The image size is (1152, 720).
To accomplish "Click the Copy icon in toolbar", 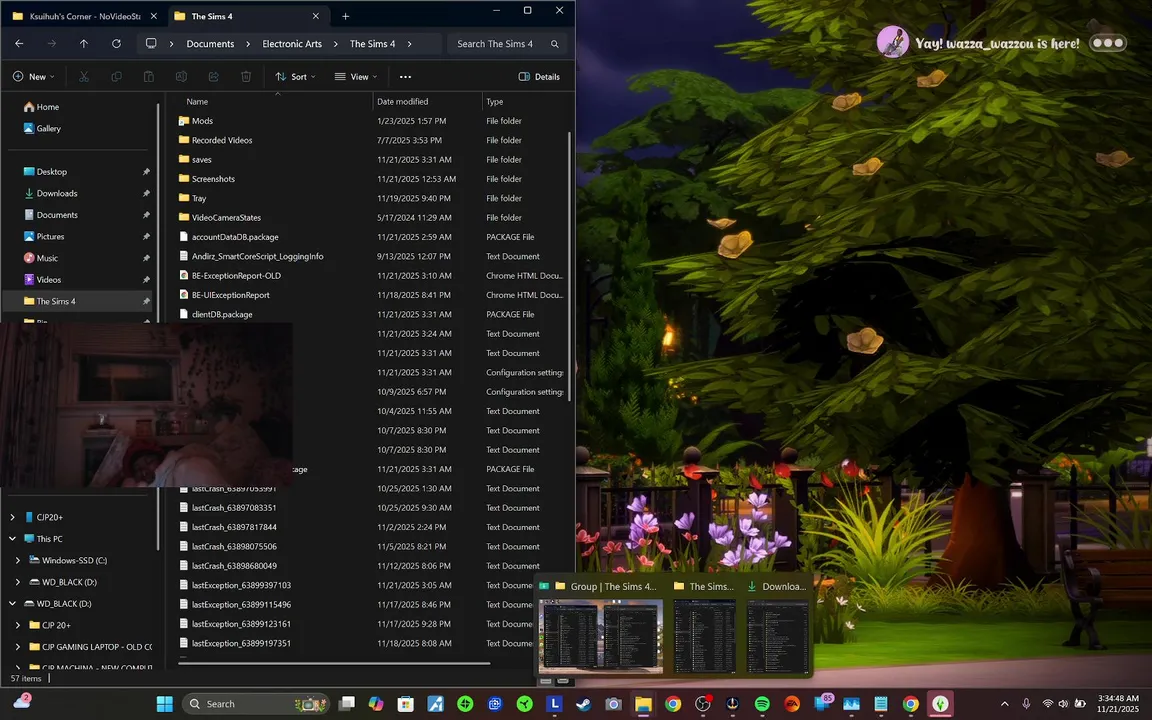I will pos(116,76).
